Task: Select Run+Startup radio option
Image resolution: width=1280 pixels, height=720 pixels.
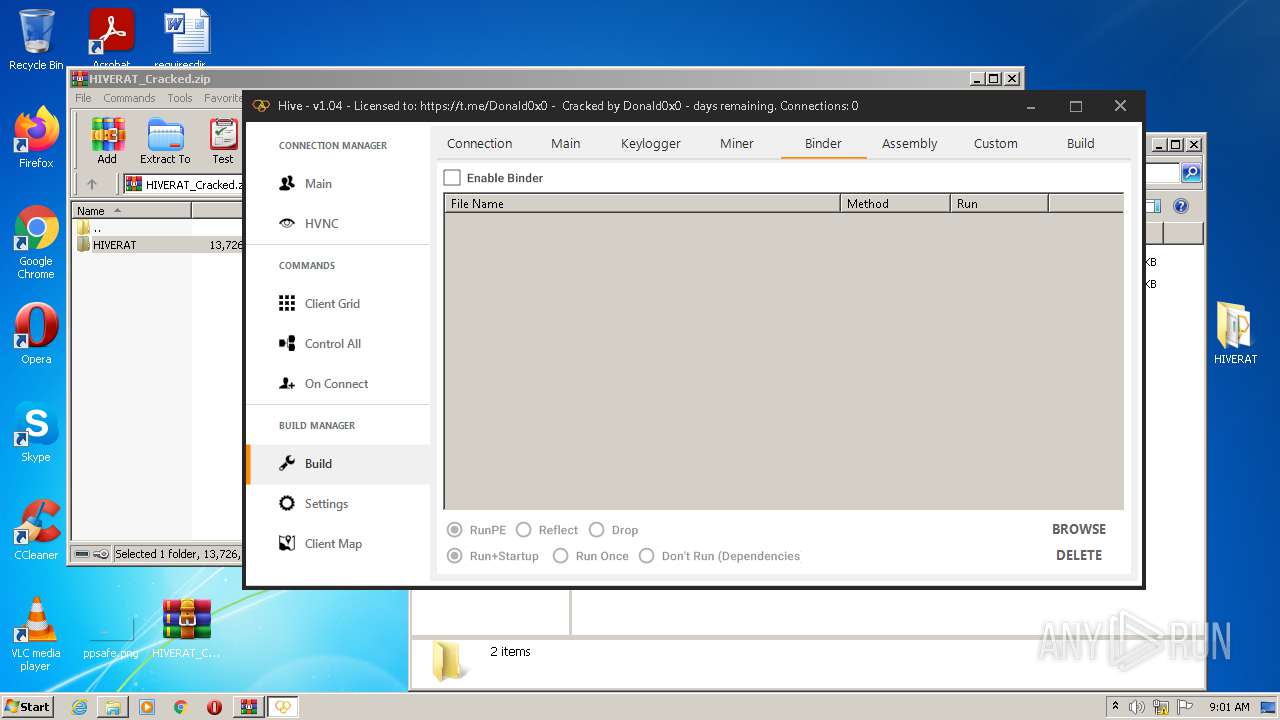Action: [455, 556]
